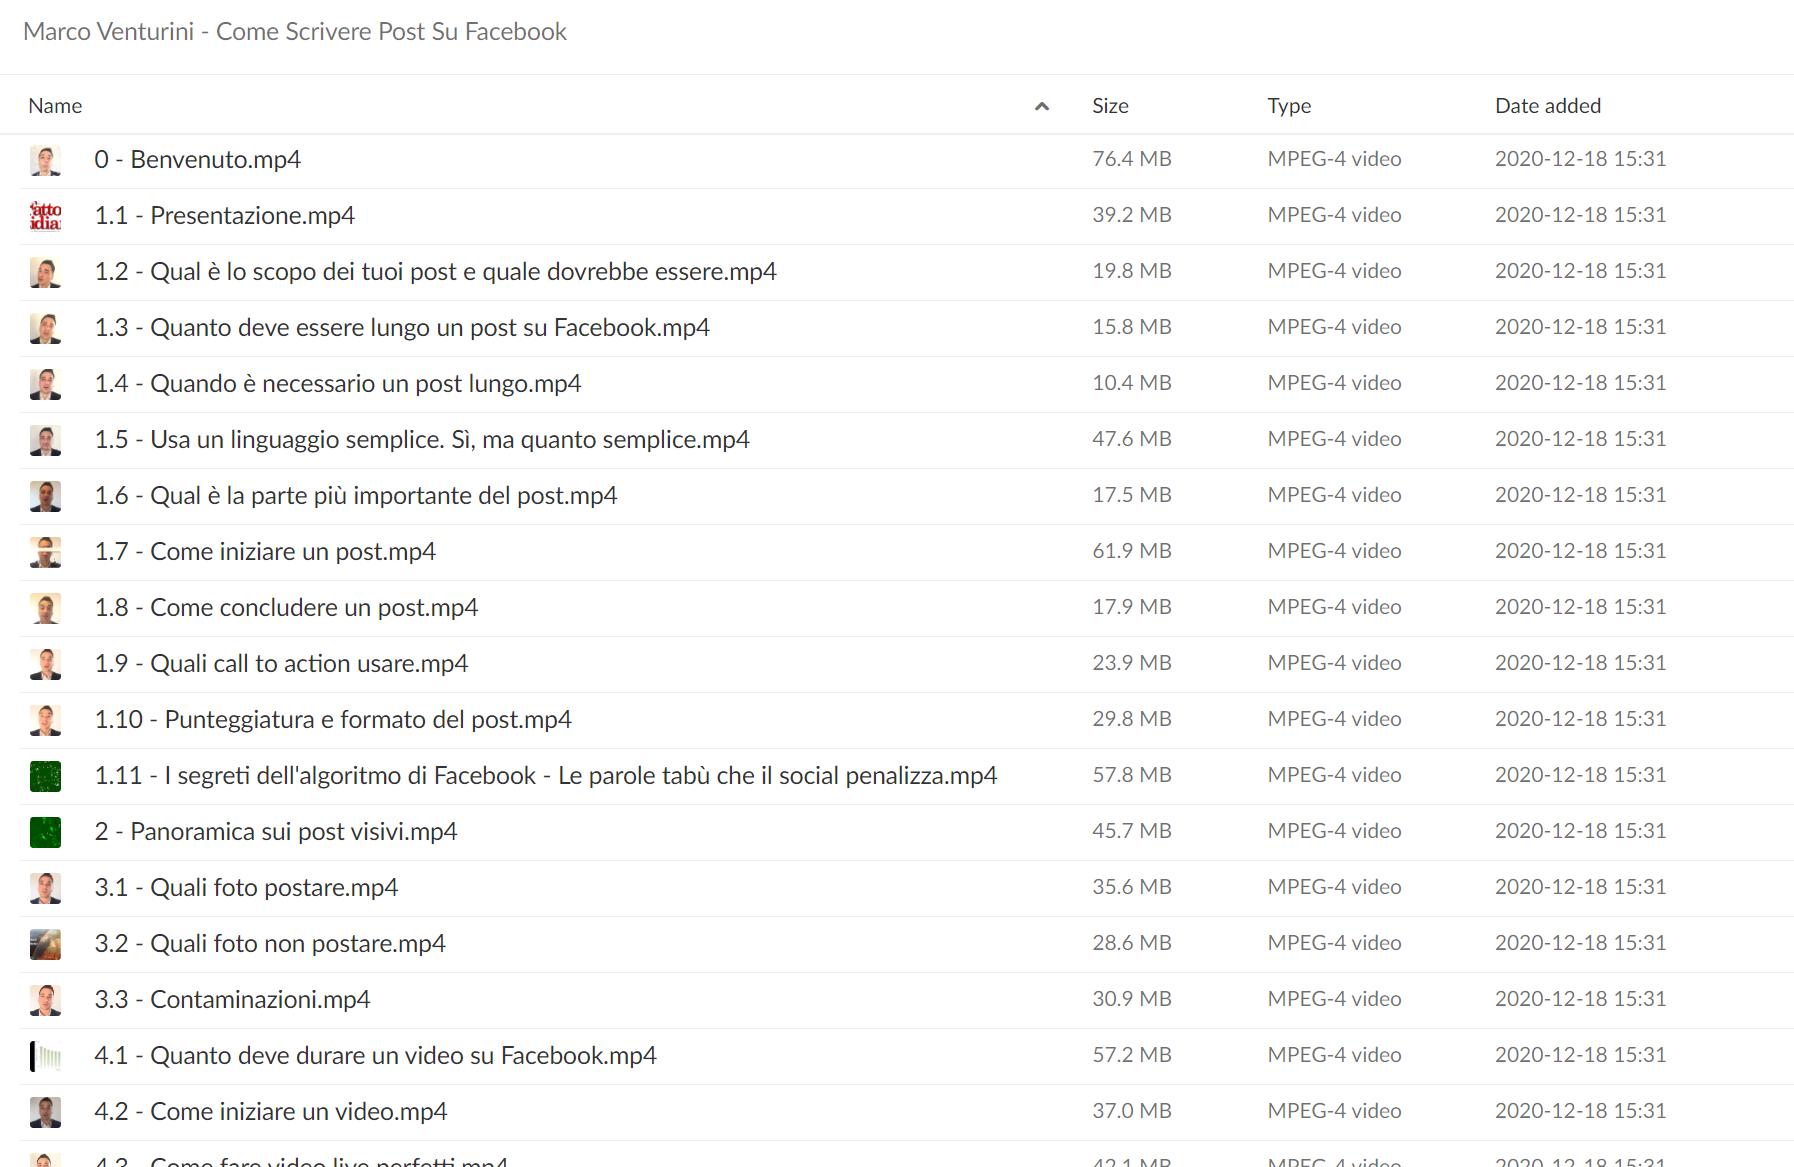Click thumbnail of 3.2 - Quali foto non postare
The width and height of the screenshot is (1794, 1167).
45,944
